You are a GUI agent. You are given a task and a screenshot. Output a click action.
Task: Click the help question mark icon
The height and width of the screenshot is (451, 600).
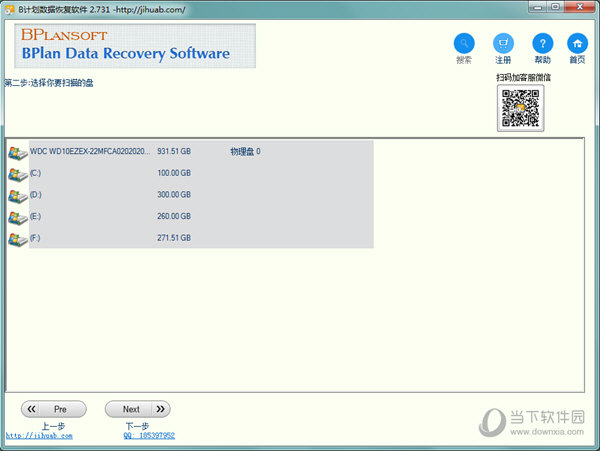click(x=543, y=43)
